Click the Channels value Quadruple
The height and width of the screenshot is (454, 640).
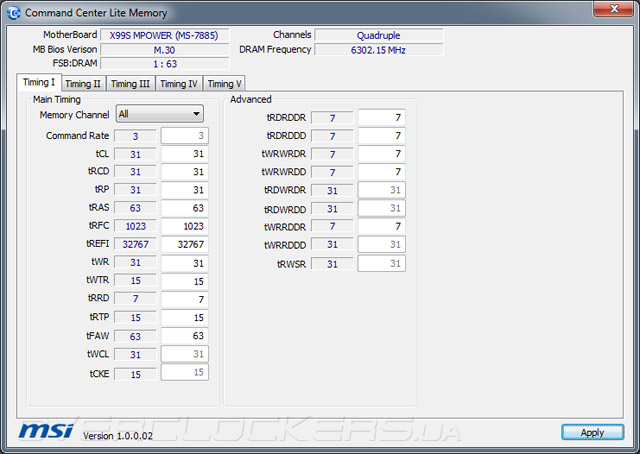pos(378,36)
